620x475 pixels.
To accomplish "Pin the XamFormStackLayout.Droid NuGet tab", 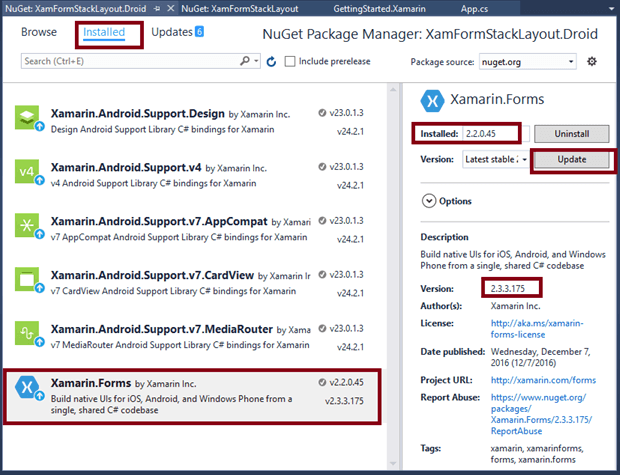I will pos(157,8).
